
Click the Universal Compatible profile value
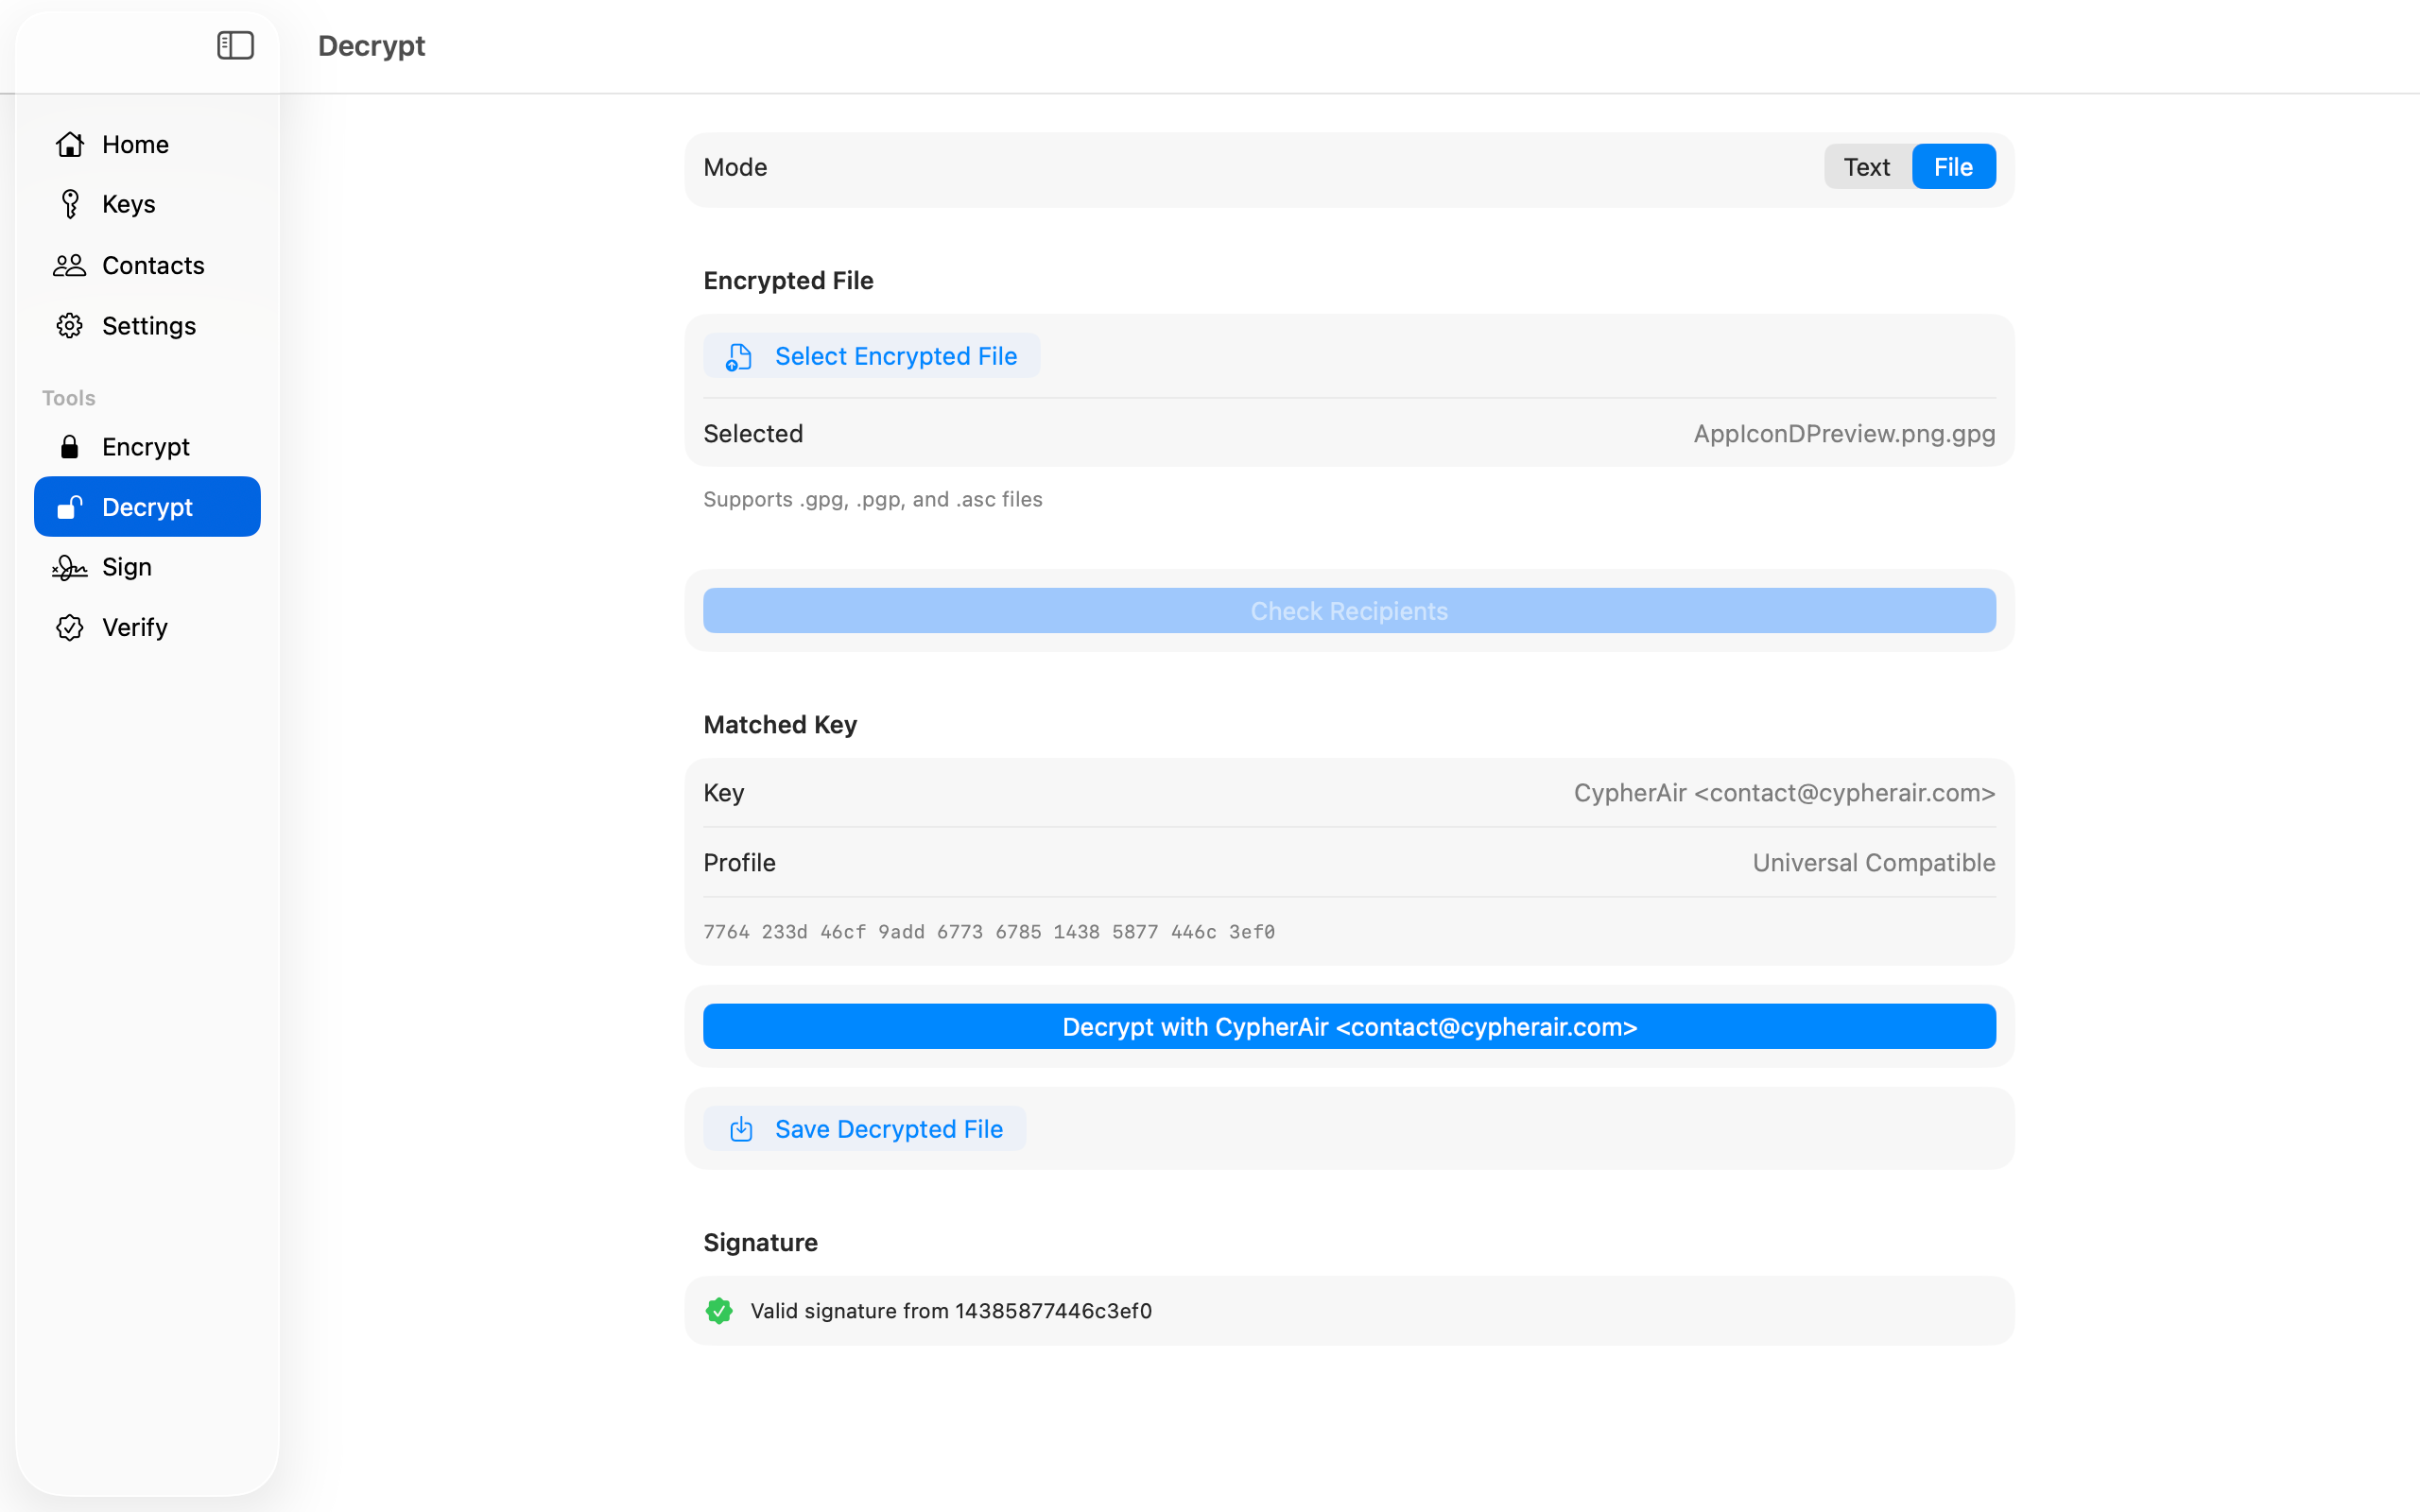point(1873,863)
